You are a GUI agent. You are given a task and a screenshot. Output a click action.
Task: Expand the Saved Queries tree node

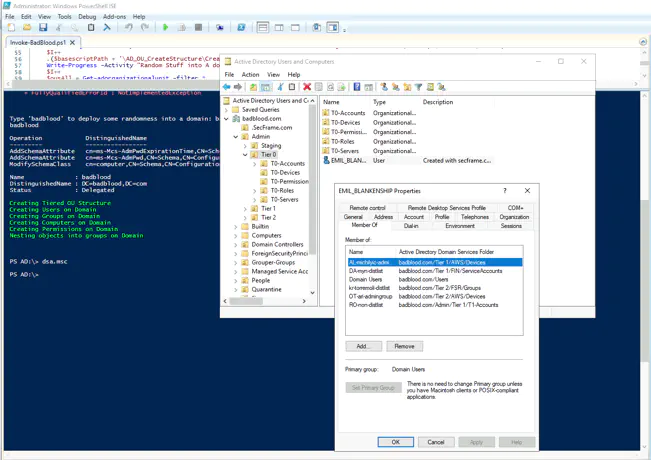tap(227, 110)
